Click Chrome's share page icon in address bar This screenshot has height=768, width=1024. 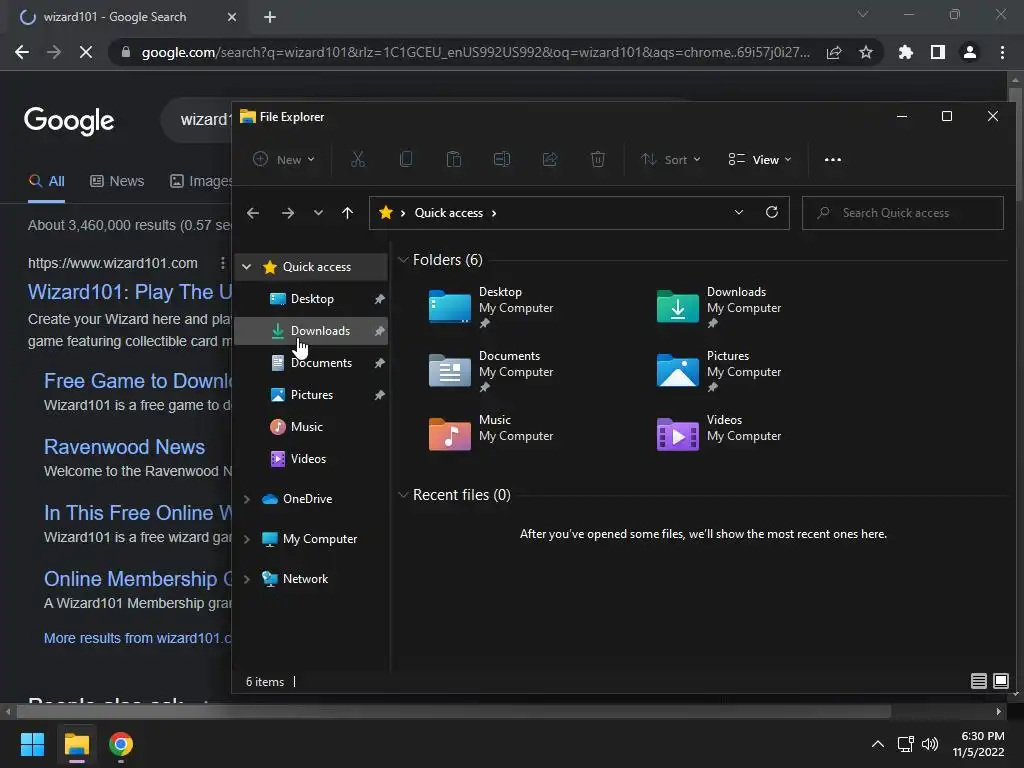pyautogui.click(x=834, y=52)
